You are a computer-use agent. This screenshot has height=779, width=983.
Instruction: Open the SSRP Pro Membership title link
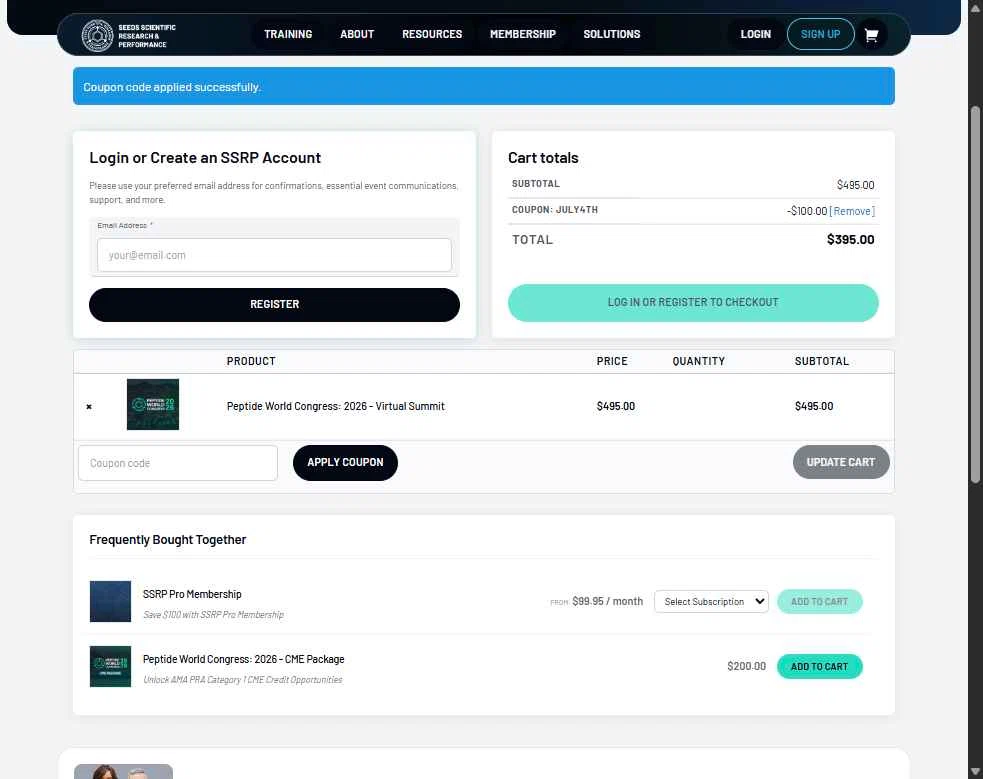pyautogui.click(x=192, y=594)
